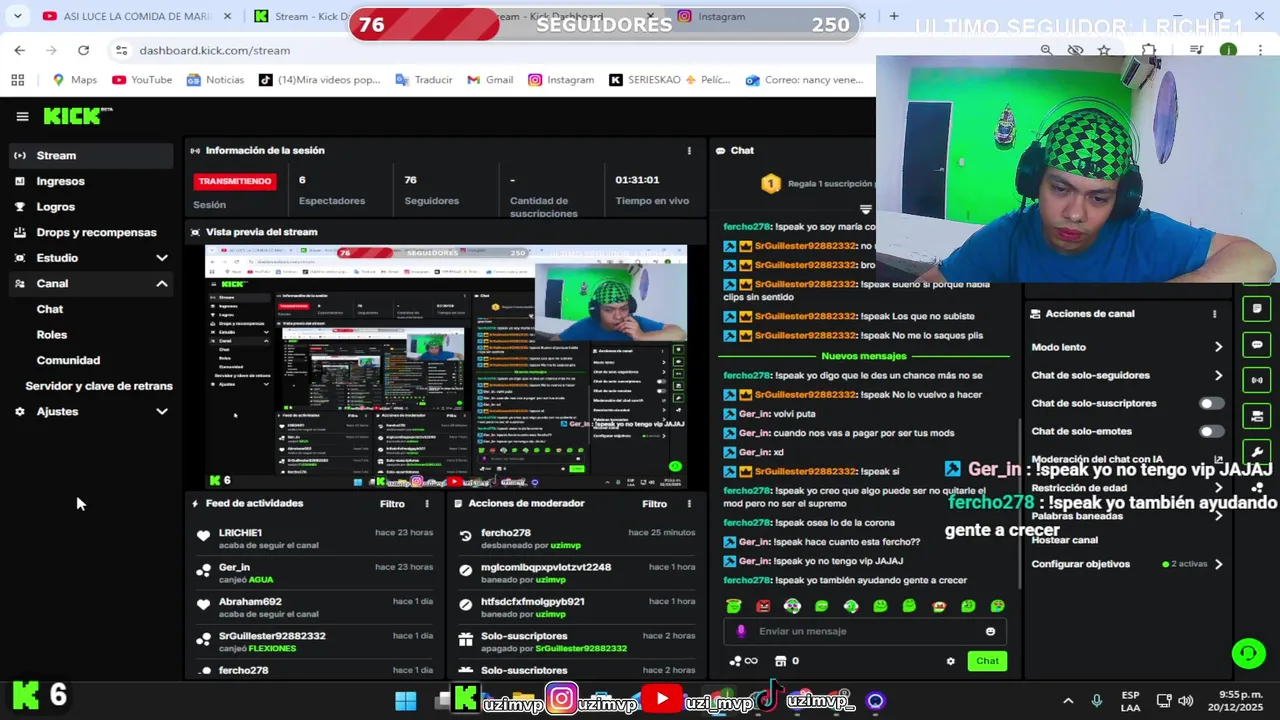Click the browser back arrow

coord(20,50)
